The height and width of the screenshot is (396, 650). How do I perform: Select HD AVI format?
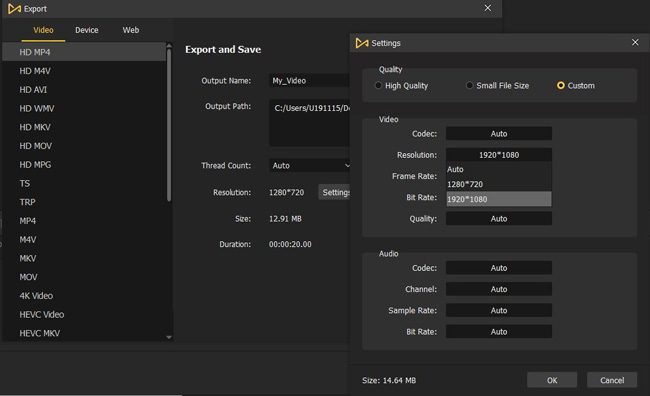click(x=84, y=90)
